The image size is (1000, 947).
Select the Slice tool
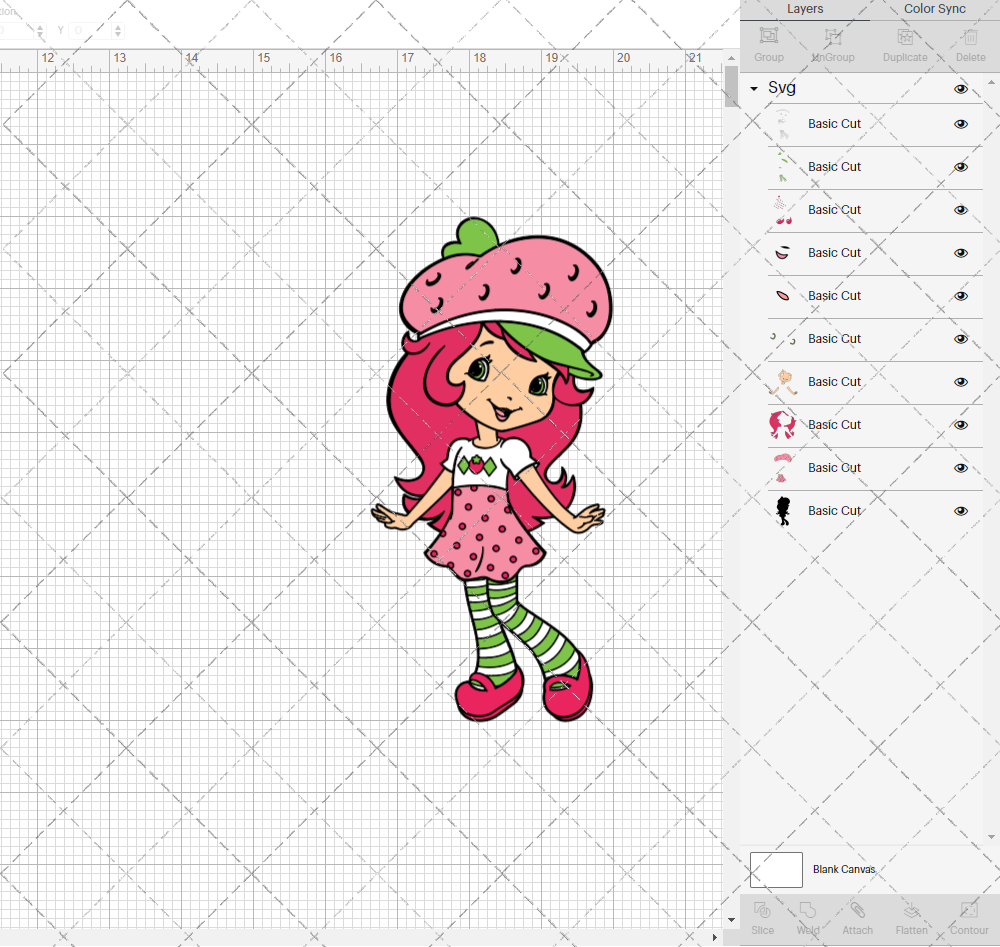[762, 909]
